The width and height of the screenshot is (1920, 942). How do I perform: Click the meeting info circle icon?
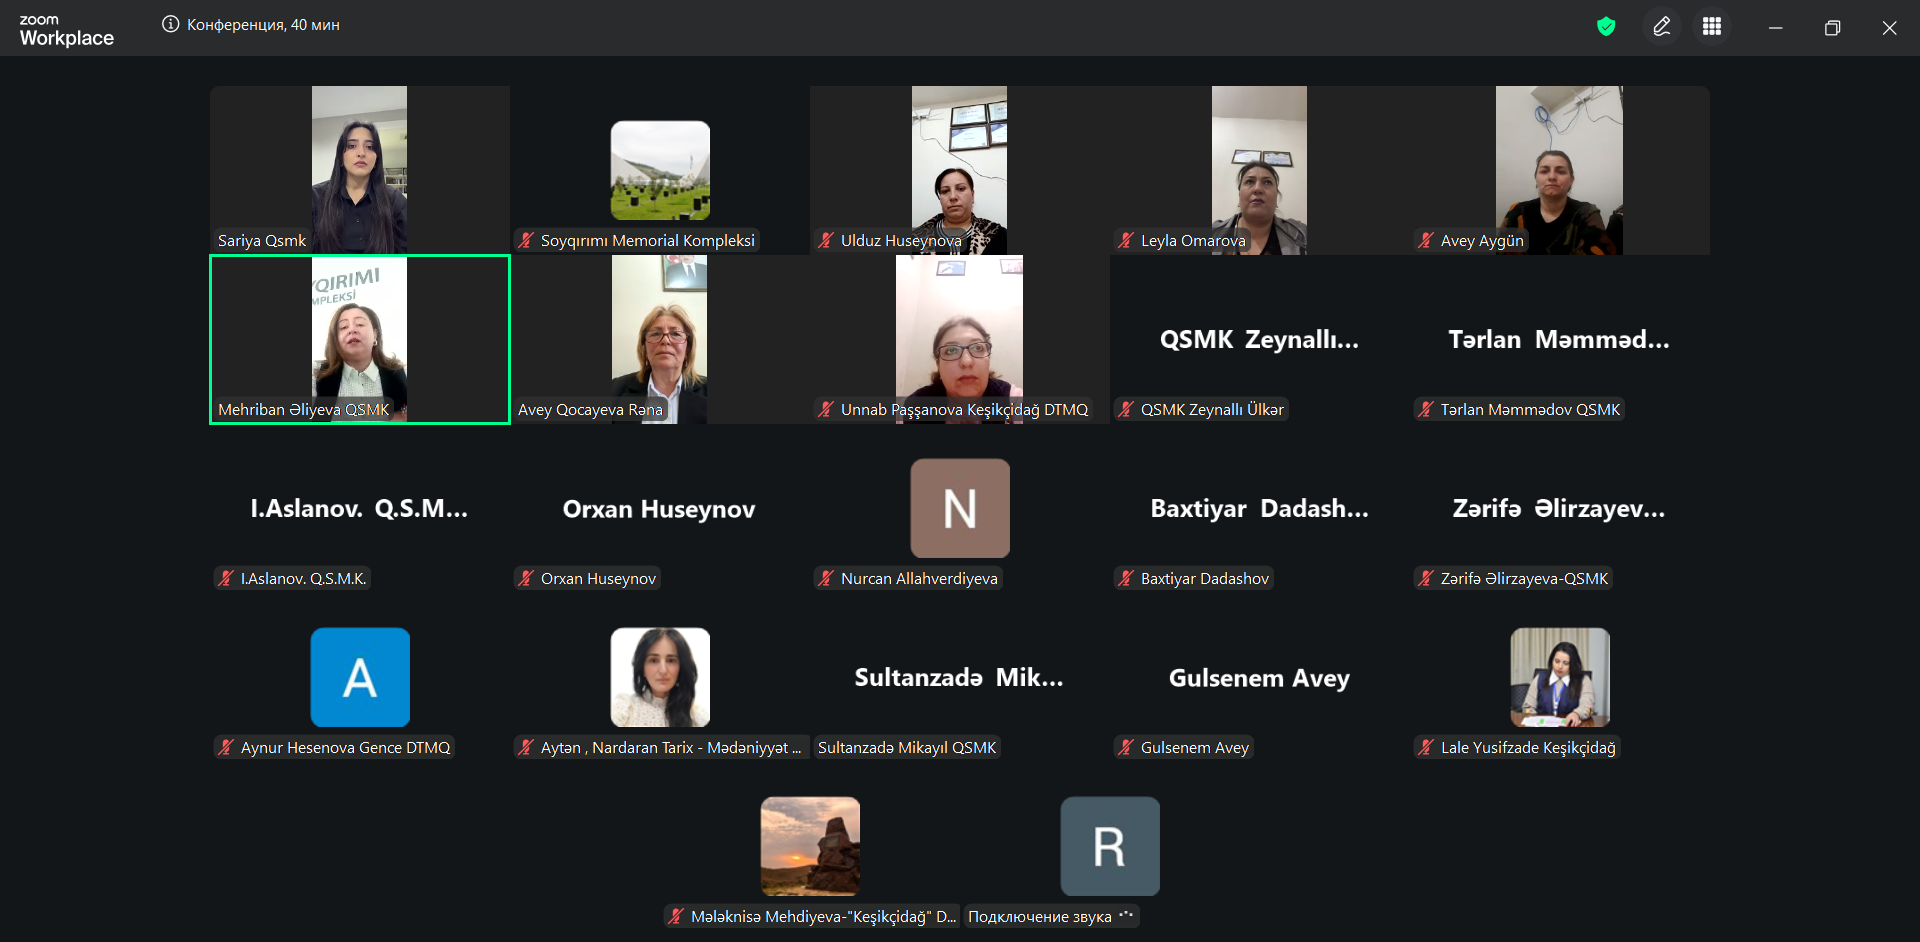tap(171, 24)
